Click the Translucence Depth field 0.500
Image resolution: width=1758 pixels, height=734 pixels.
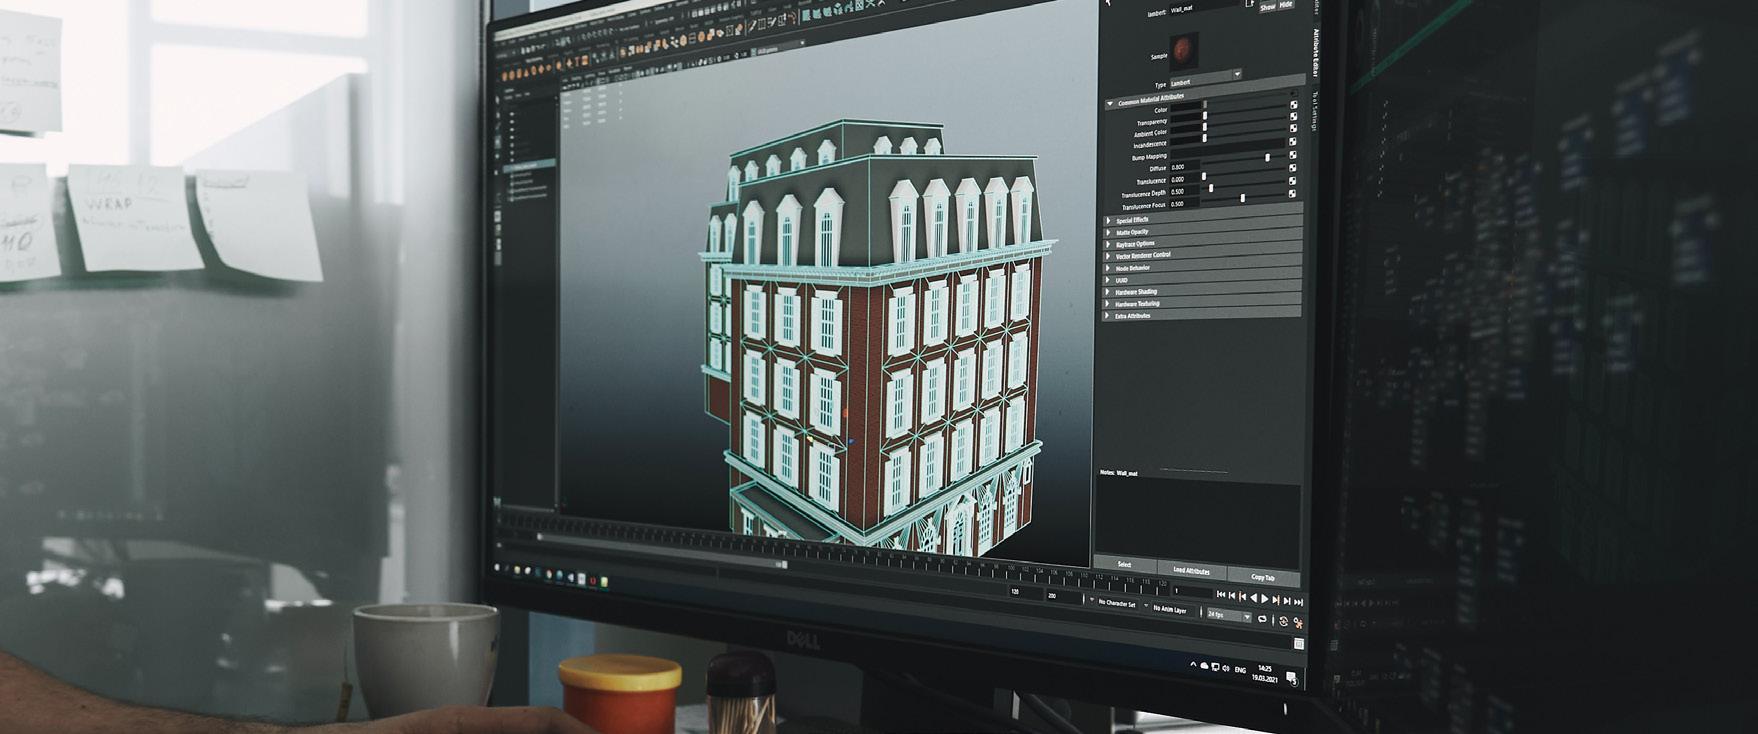[x=1185, y=191]
